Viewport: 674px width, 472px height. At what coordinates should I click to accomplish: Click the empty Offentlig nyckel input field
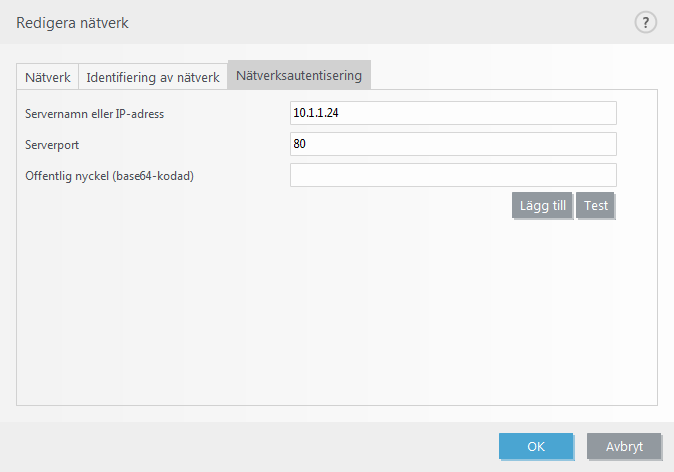tap(453, 175)
